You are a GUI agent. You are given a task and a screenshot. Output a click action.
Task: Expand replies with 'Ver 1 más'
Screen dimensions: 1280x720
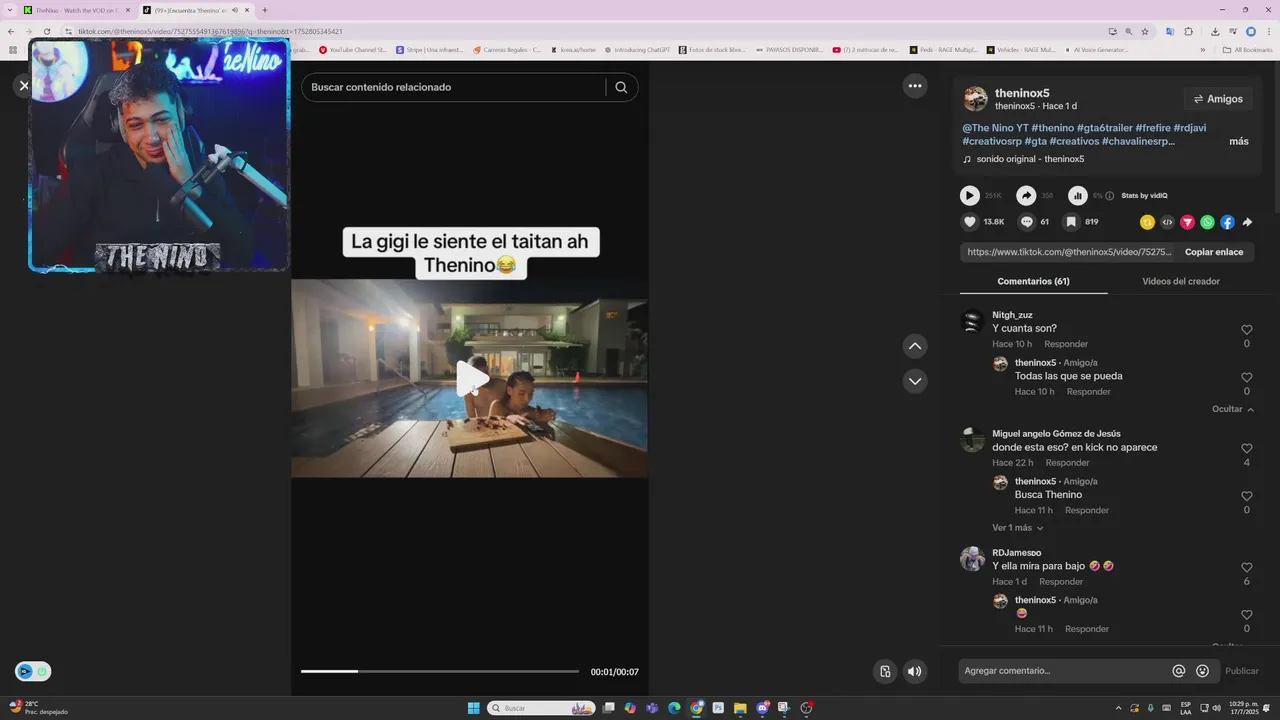(x=1018, y=528)
